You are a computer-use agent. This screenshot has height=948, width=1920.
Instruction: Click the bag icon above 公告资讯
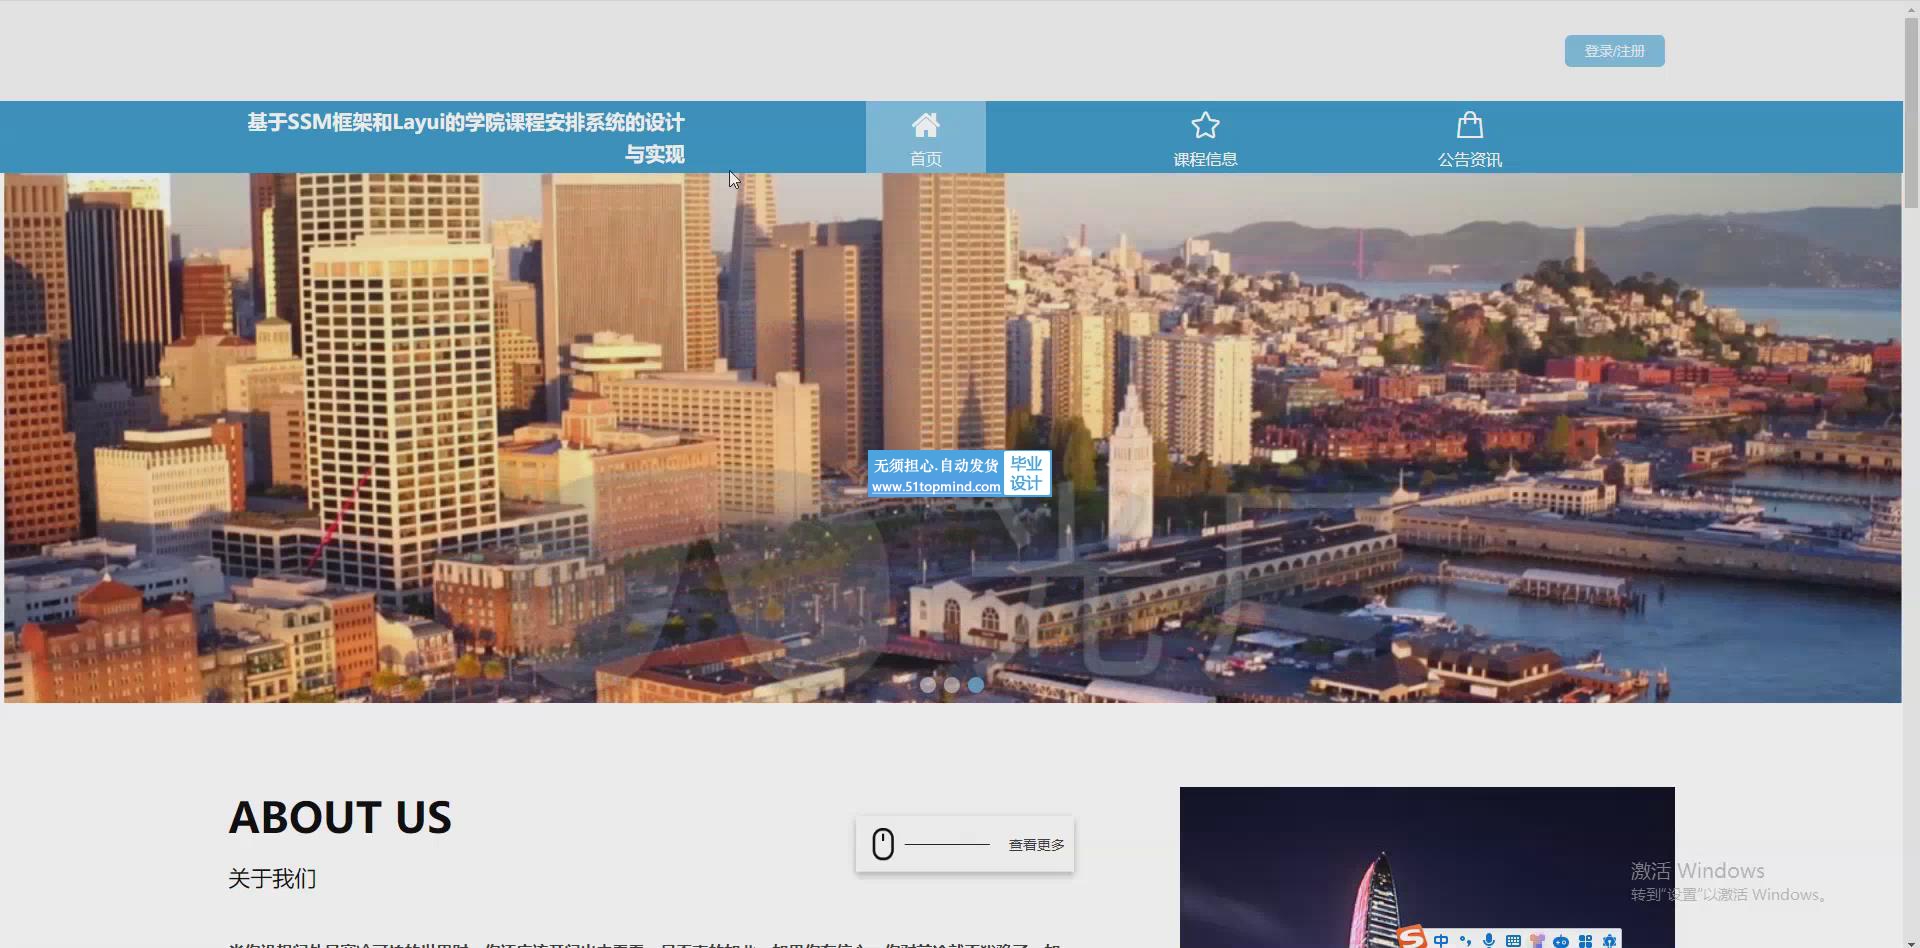click(1469, 125)
